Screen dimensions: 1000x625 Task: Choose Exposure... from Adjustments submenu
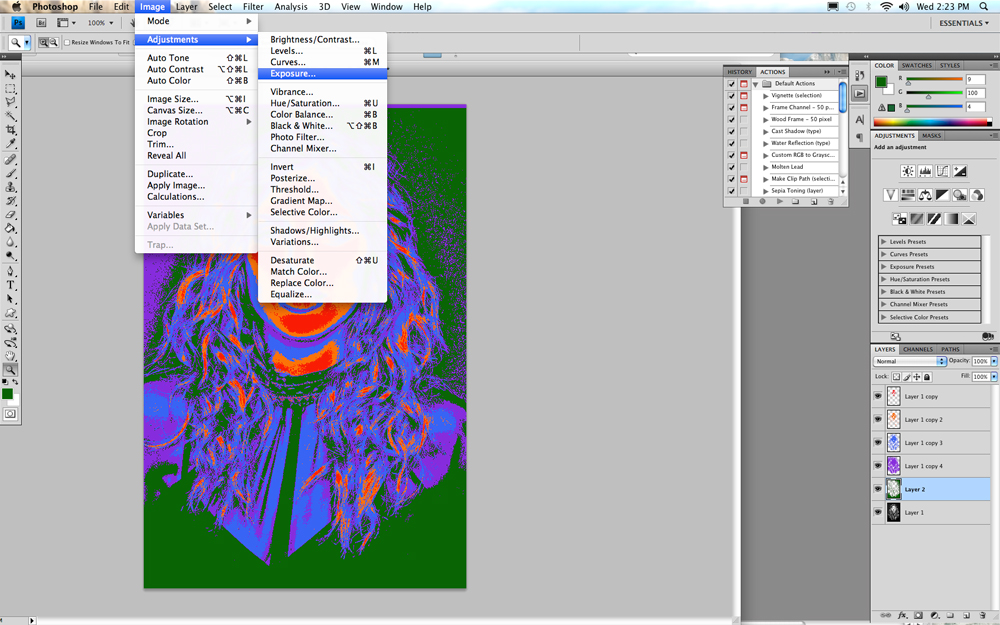coord(322,73)
